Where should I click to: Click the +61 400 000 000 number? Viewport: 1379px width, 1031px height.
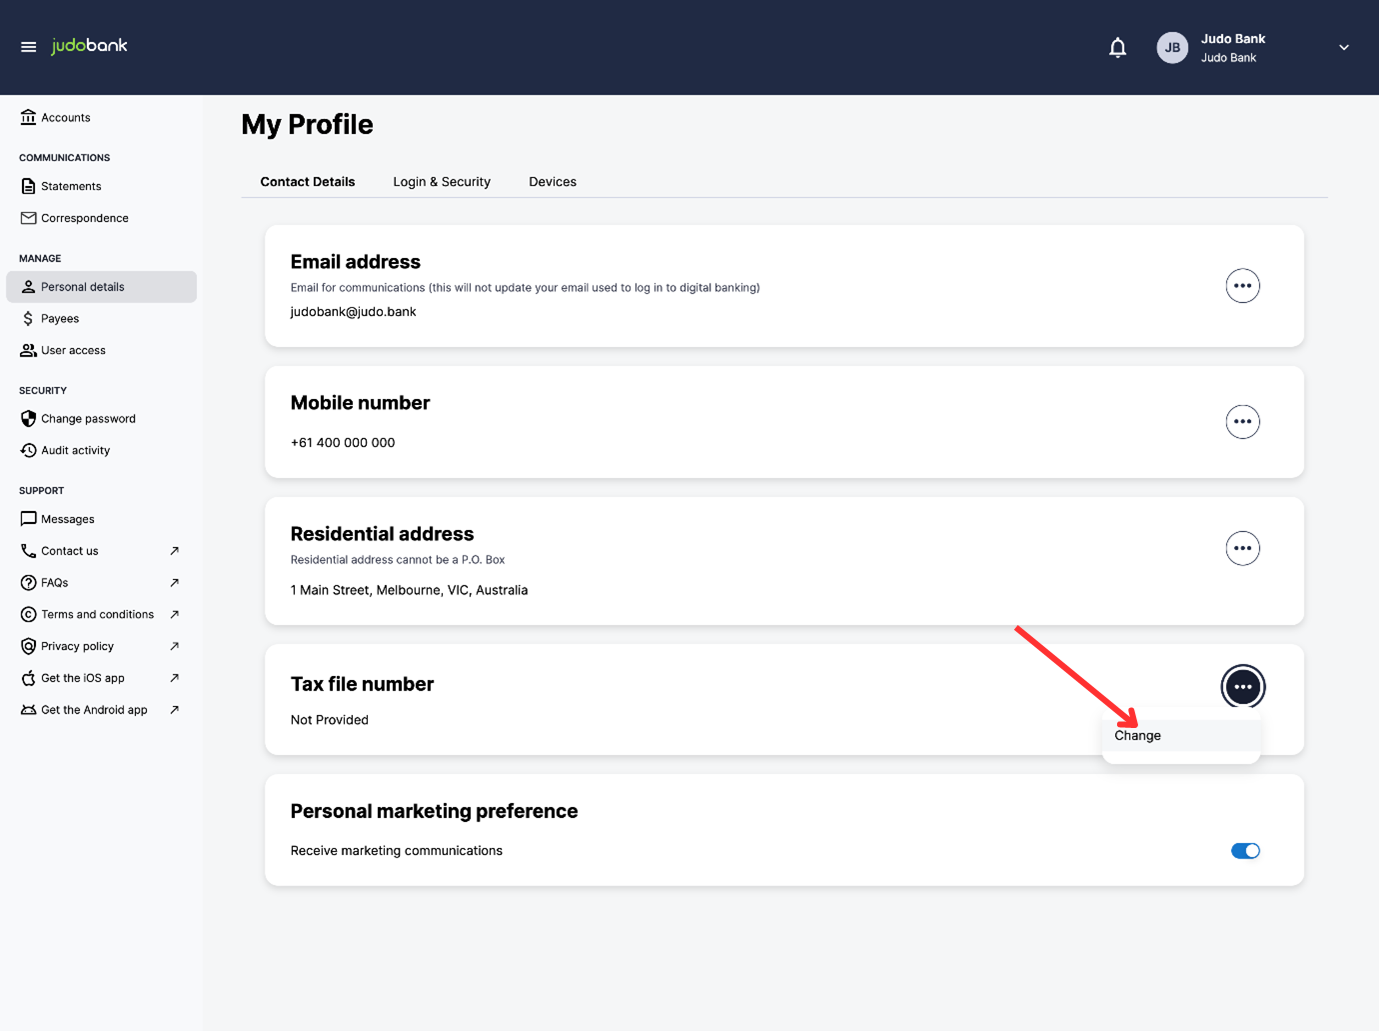coord(343,443)
